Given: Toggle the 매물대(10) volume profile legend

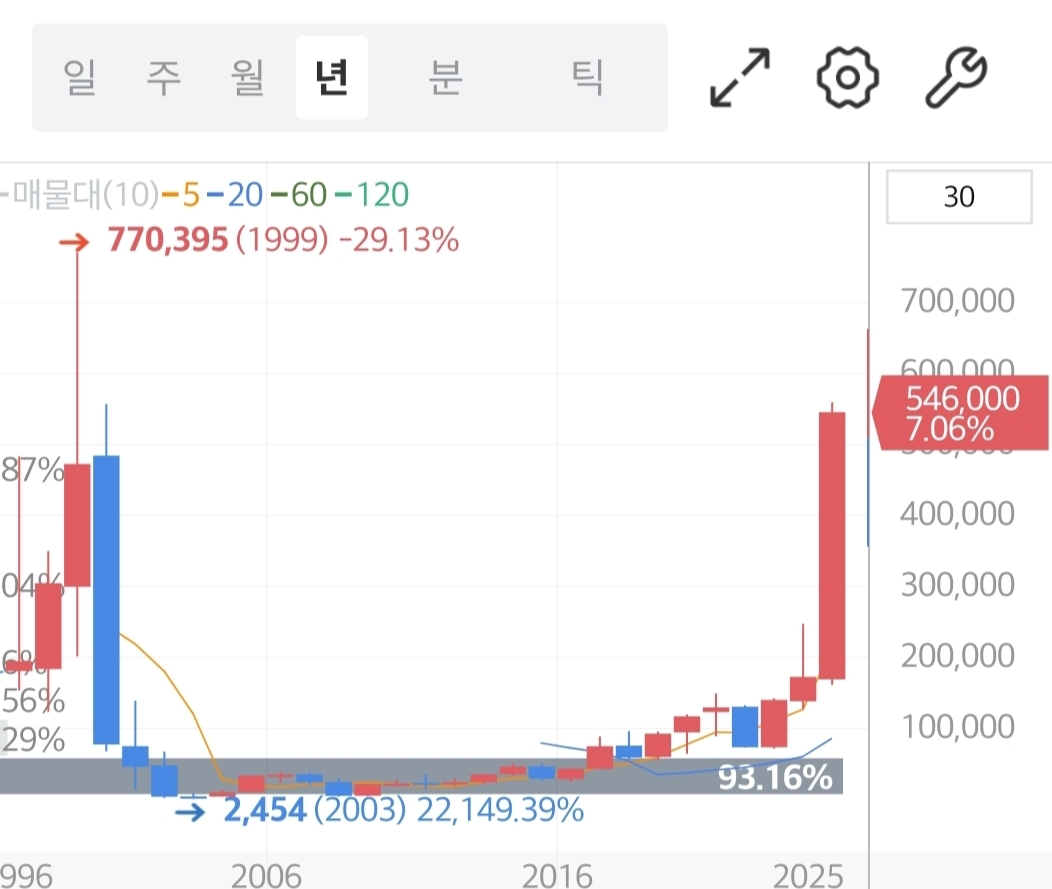Looking at the screenshot, I should click(x=82, y=194).
